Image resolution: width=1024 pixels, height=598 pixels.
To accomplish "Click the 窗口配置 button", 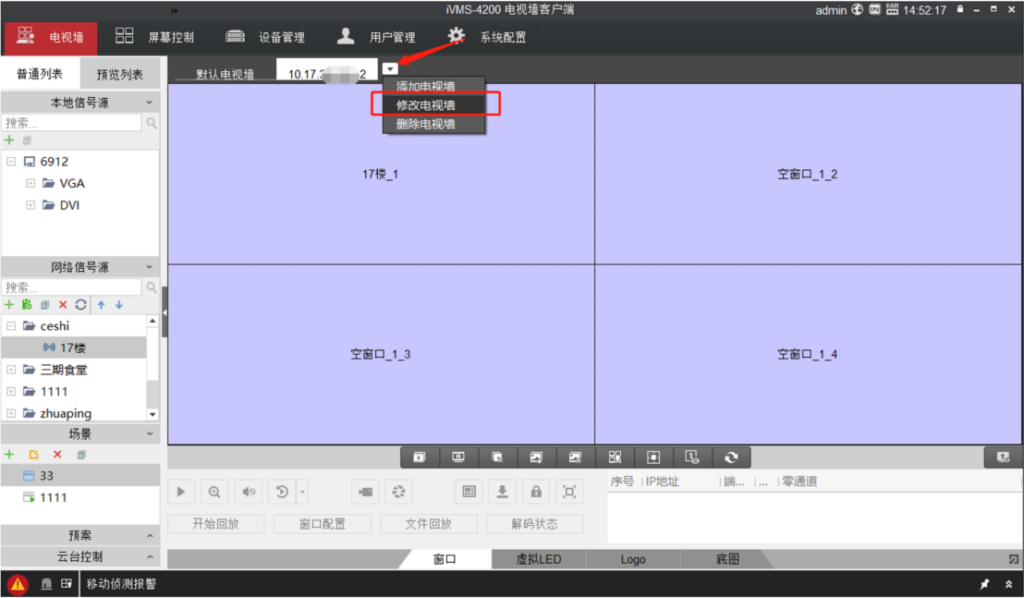I will coord(321,524).
